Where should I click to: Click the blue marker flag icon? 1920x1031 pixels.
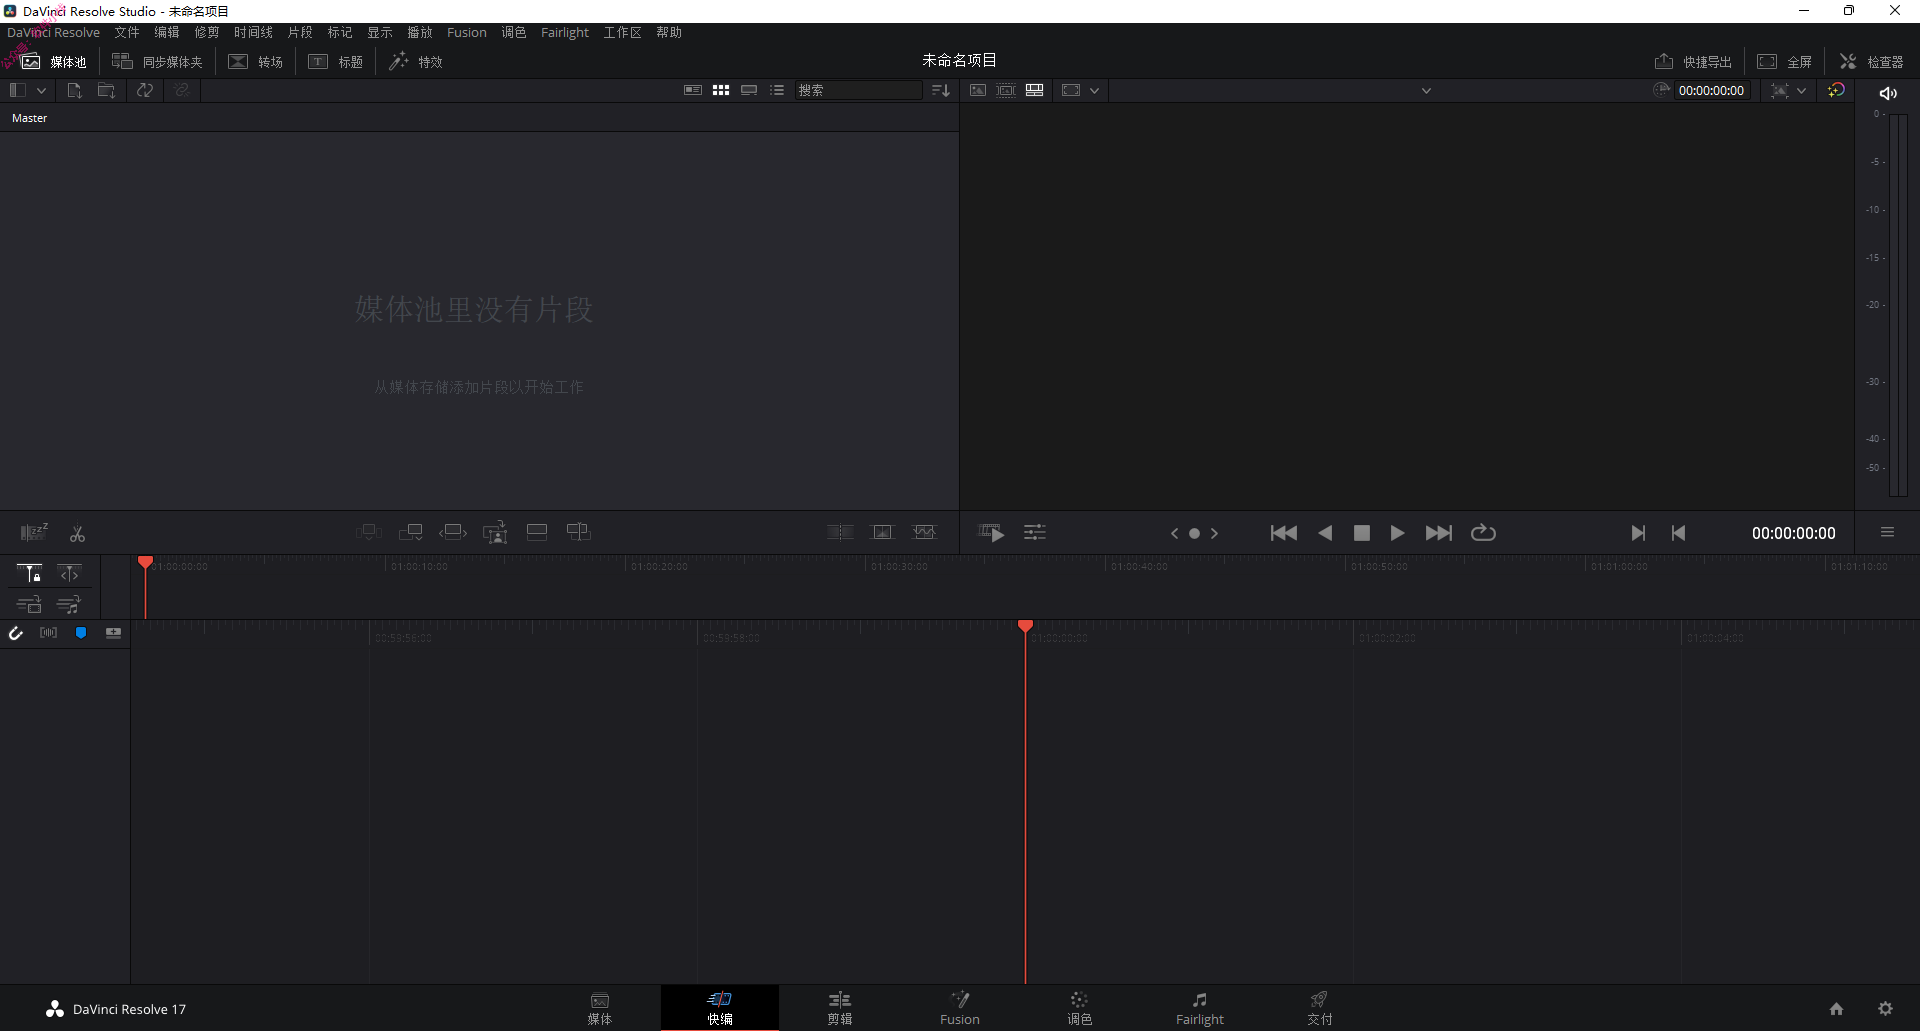[x=81, y=633]
